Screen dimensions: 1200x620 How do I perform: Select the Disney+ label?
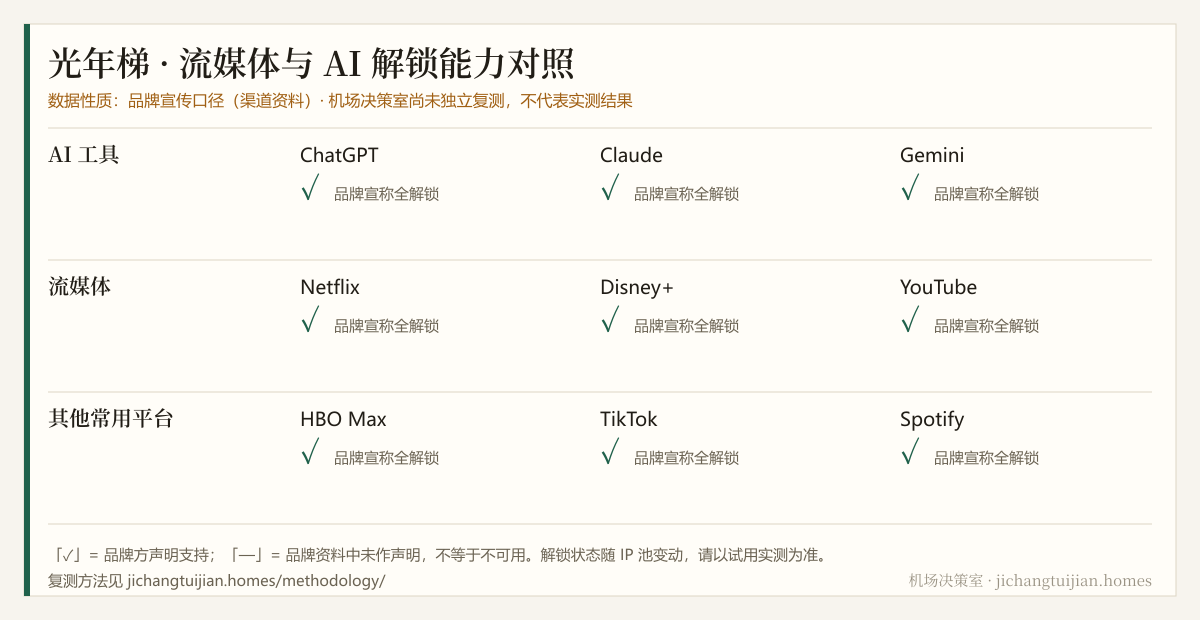(637, 287)
